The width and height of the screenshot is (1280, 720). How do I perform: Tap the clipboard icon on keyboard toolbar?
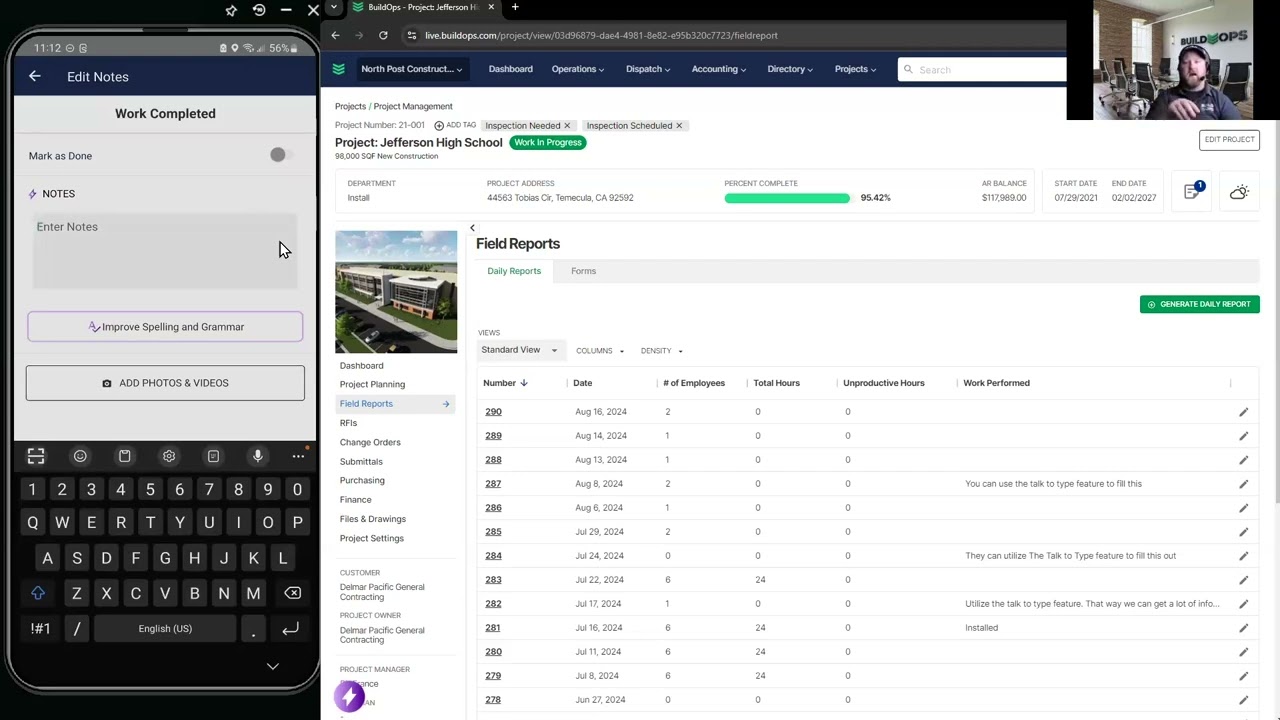point(124,456)
